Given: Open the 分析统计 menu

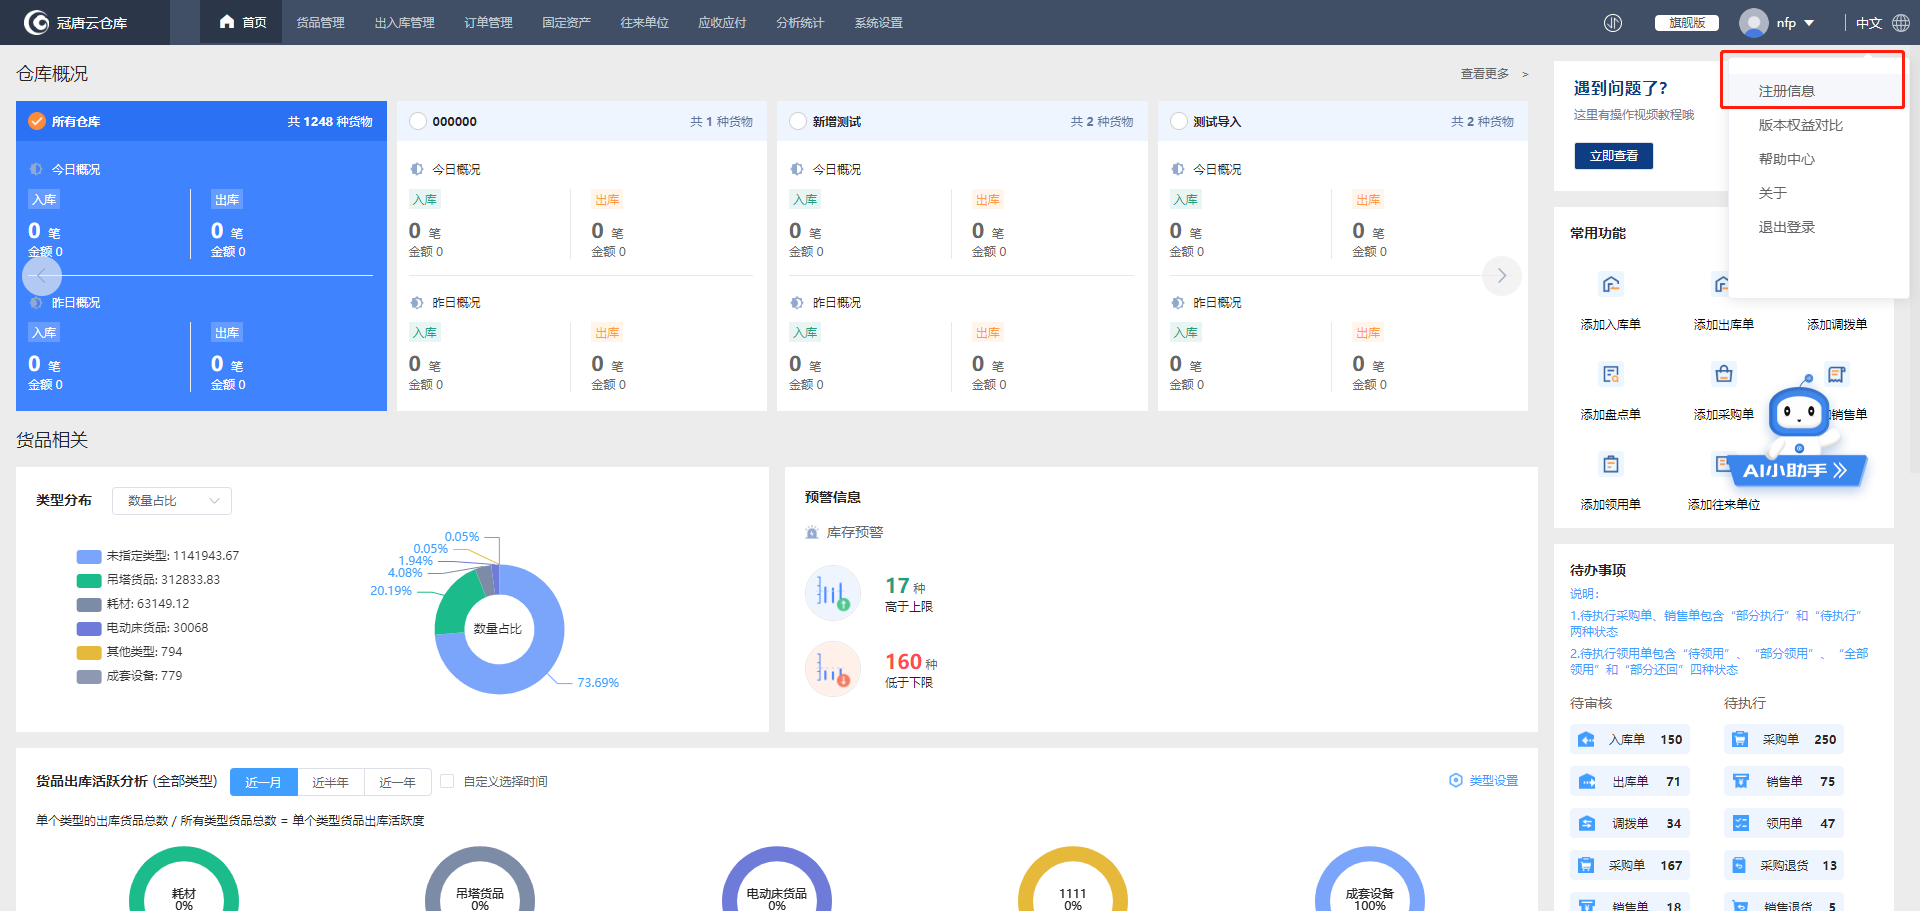Looking at the screenshot, I should point(800,22).
